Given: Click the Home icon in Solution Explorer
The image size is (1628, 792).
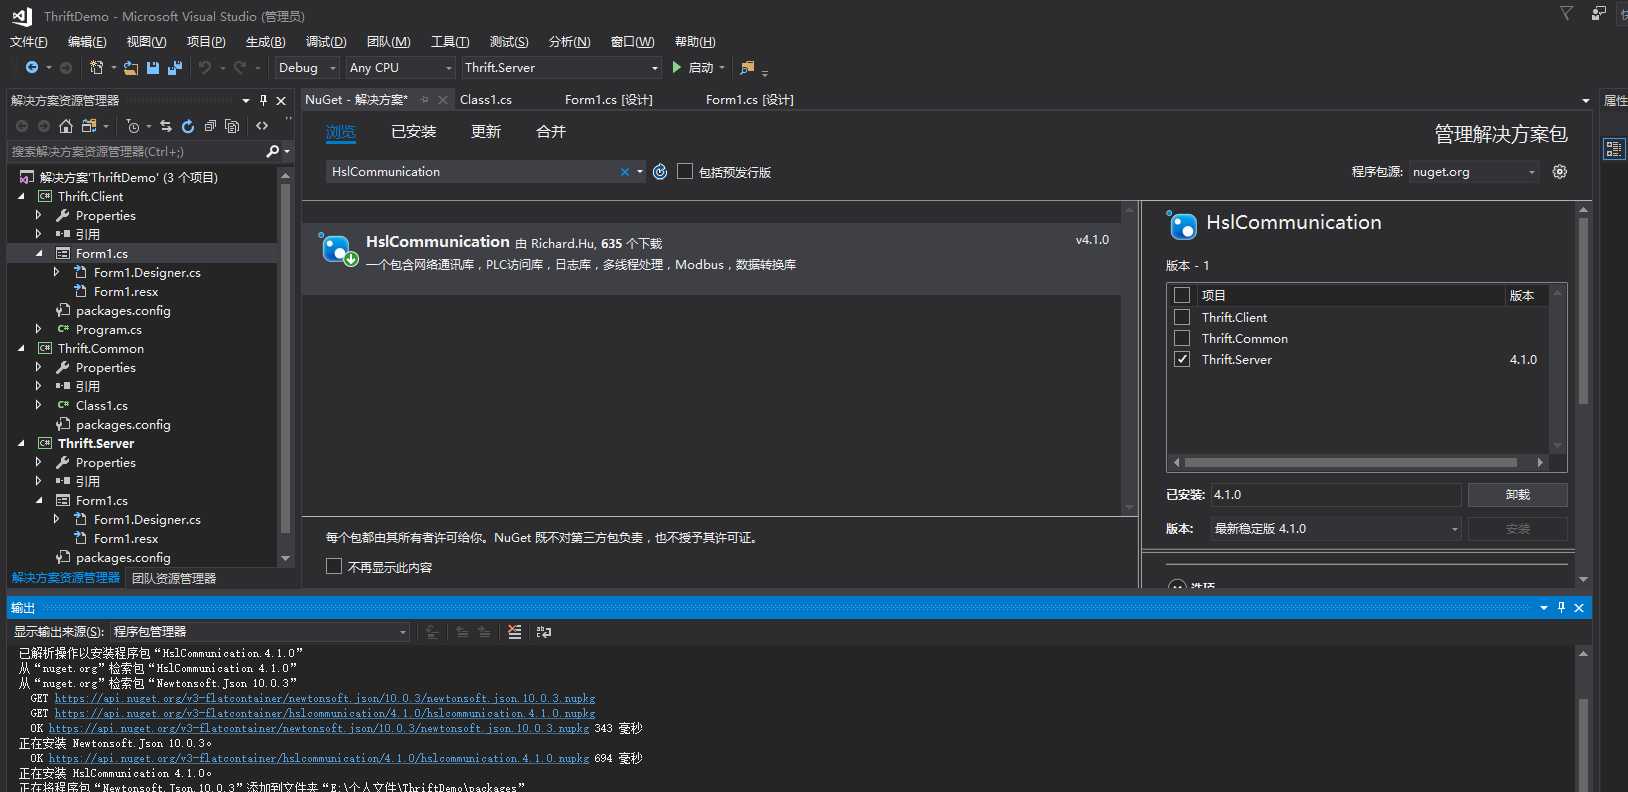Looking at the screenshot, I should (x=66, y=126).
